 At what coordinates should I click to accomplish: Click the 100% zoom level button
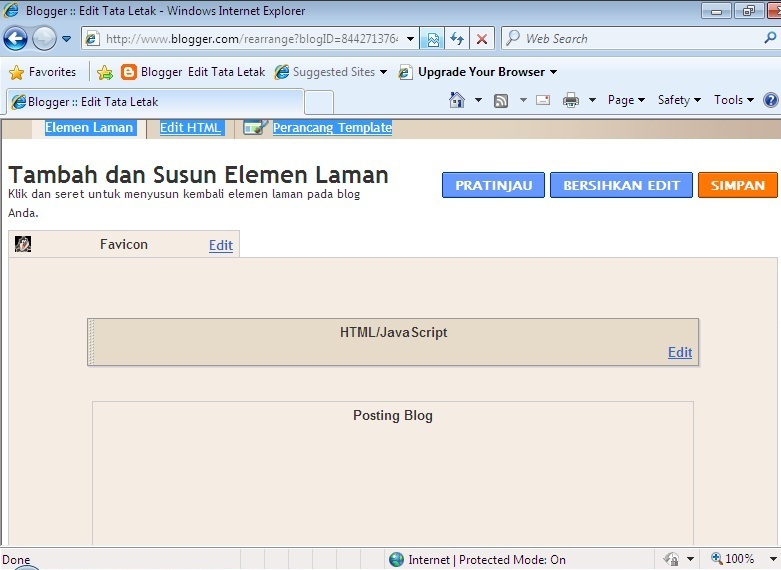point(732,559)
